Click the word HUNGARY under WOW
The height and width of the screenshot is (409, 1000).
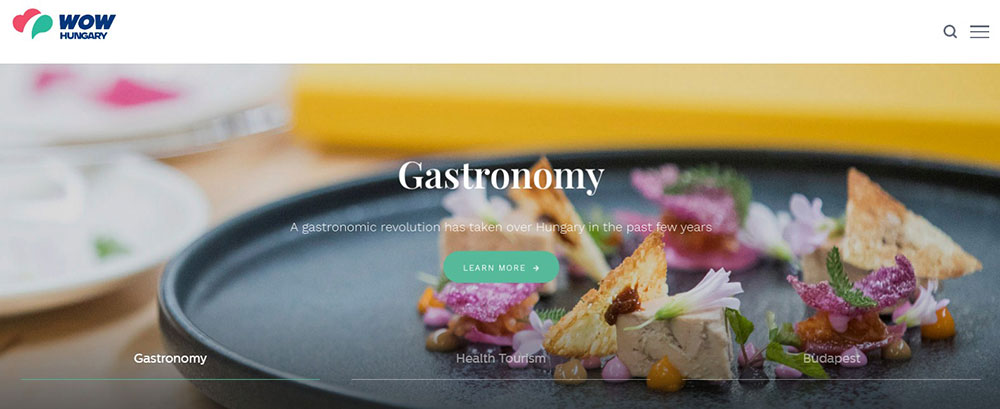[x=84, y=36]
